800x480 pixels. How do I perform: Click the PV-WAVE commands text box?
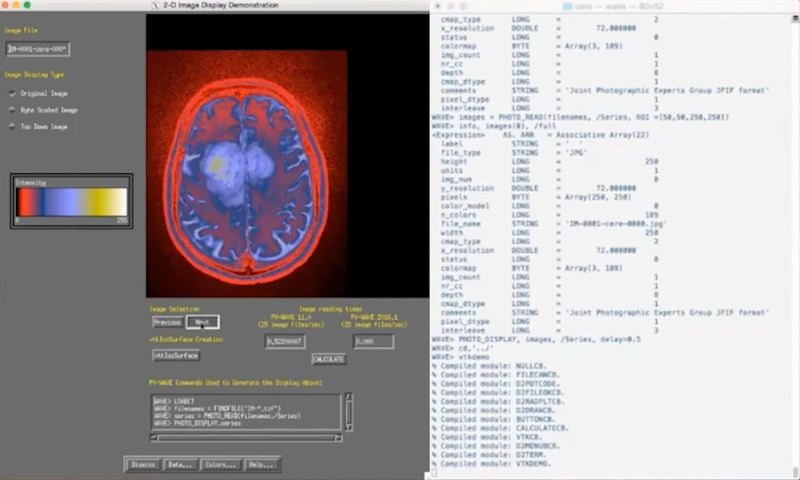point(246,412)
